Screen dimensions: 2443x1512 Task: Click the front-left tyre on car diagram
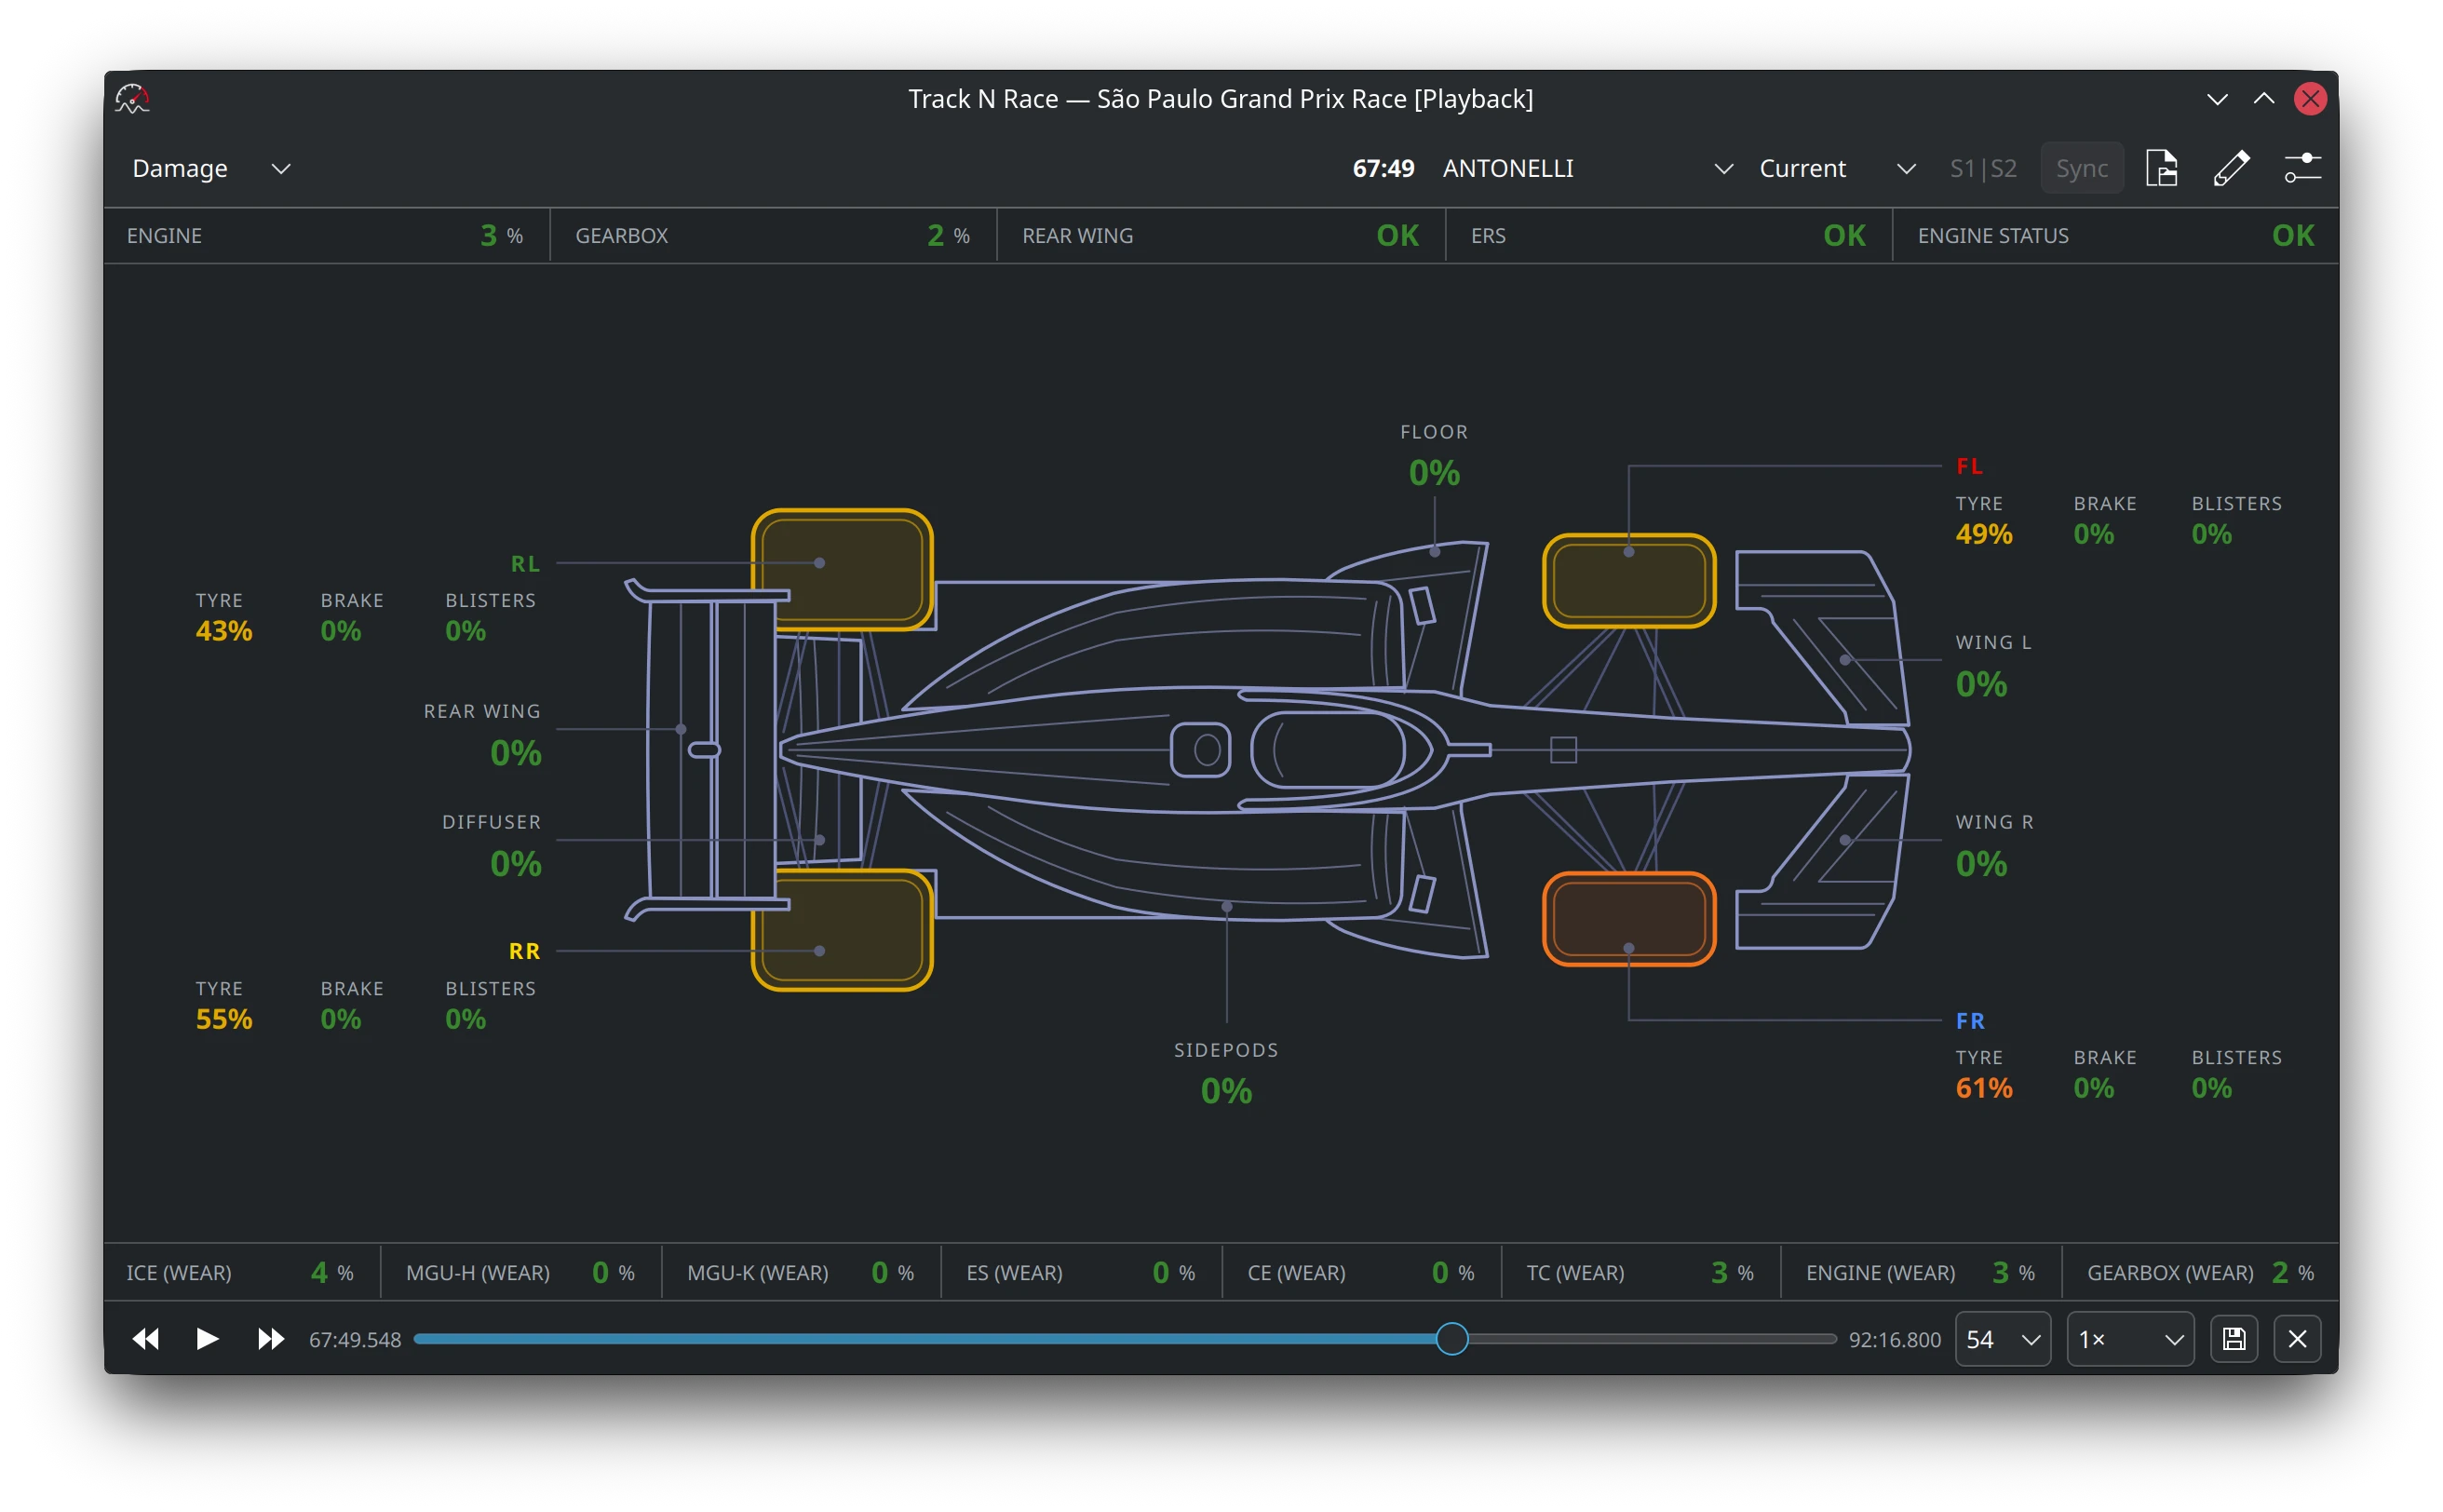[1629, 581]
